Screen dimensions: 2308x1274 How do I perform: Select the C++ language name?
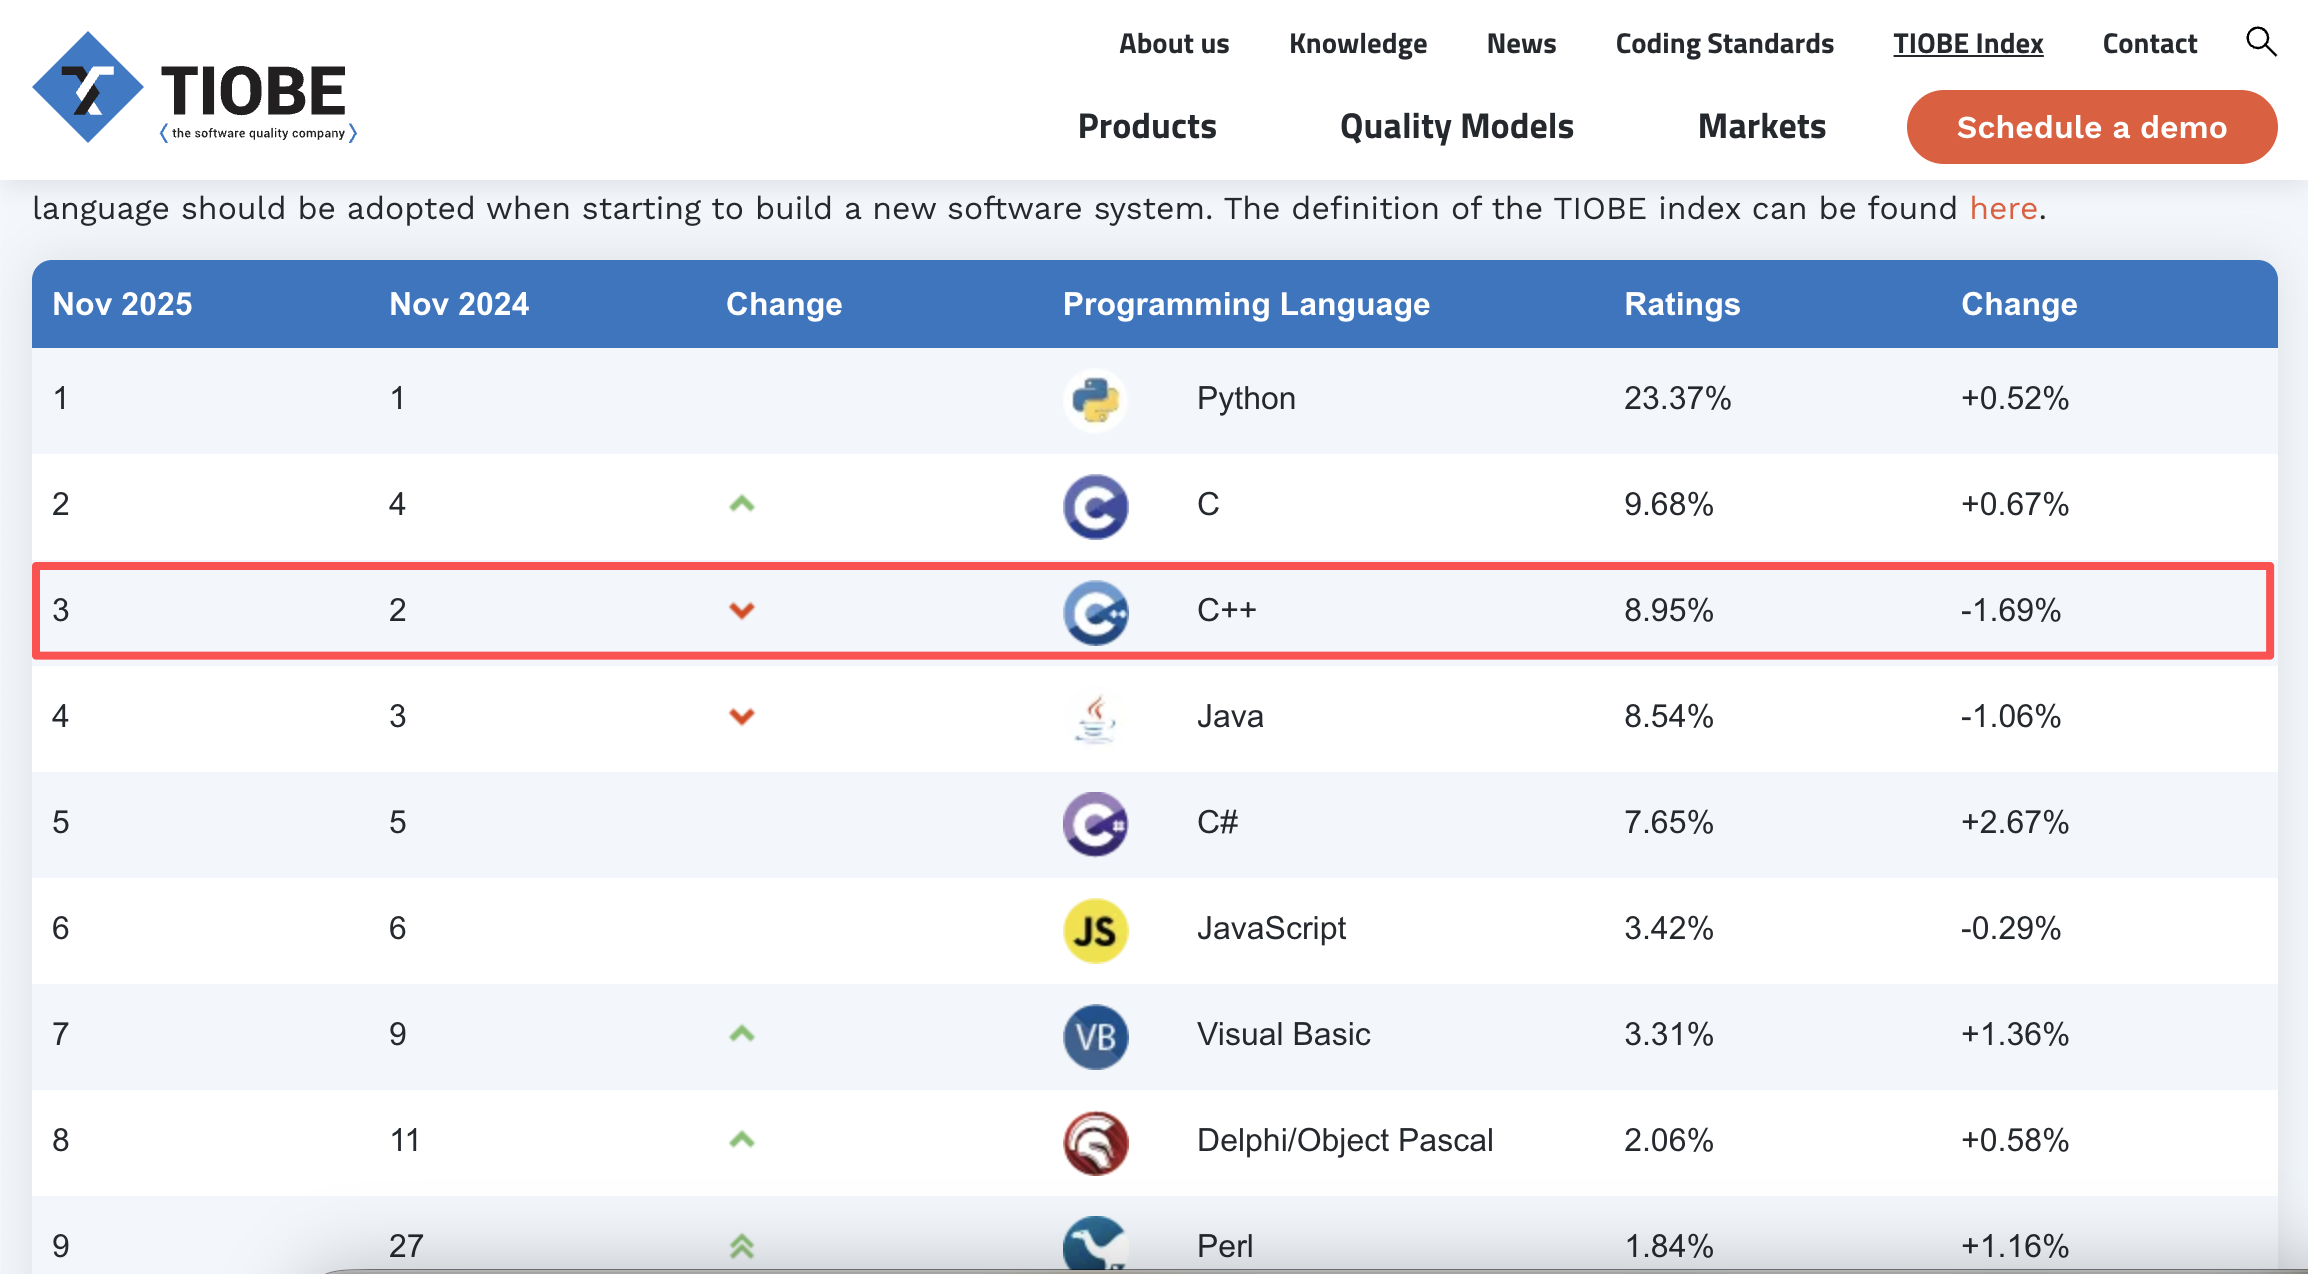pyautogui.click(x=1227, y=610)
